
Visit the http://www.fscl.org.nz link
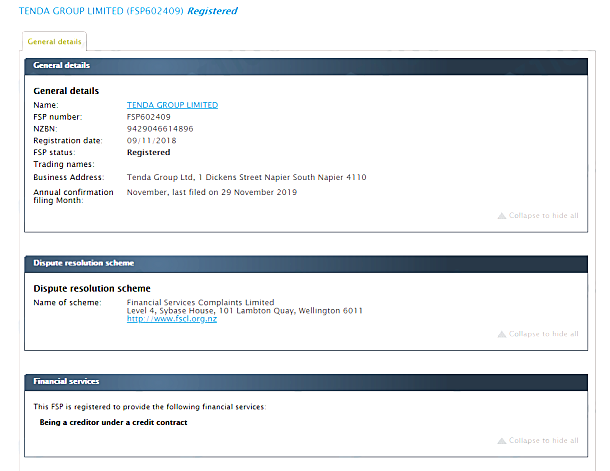point(172,319)
